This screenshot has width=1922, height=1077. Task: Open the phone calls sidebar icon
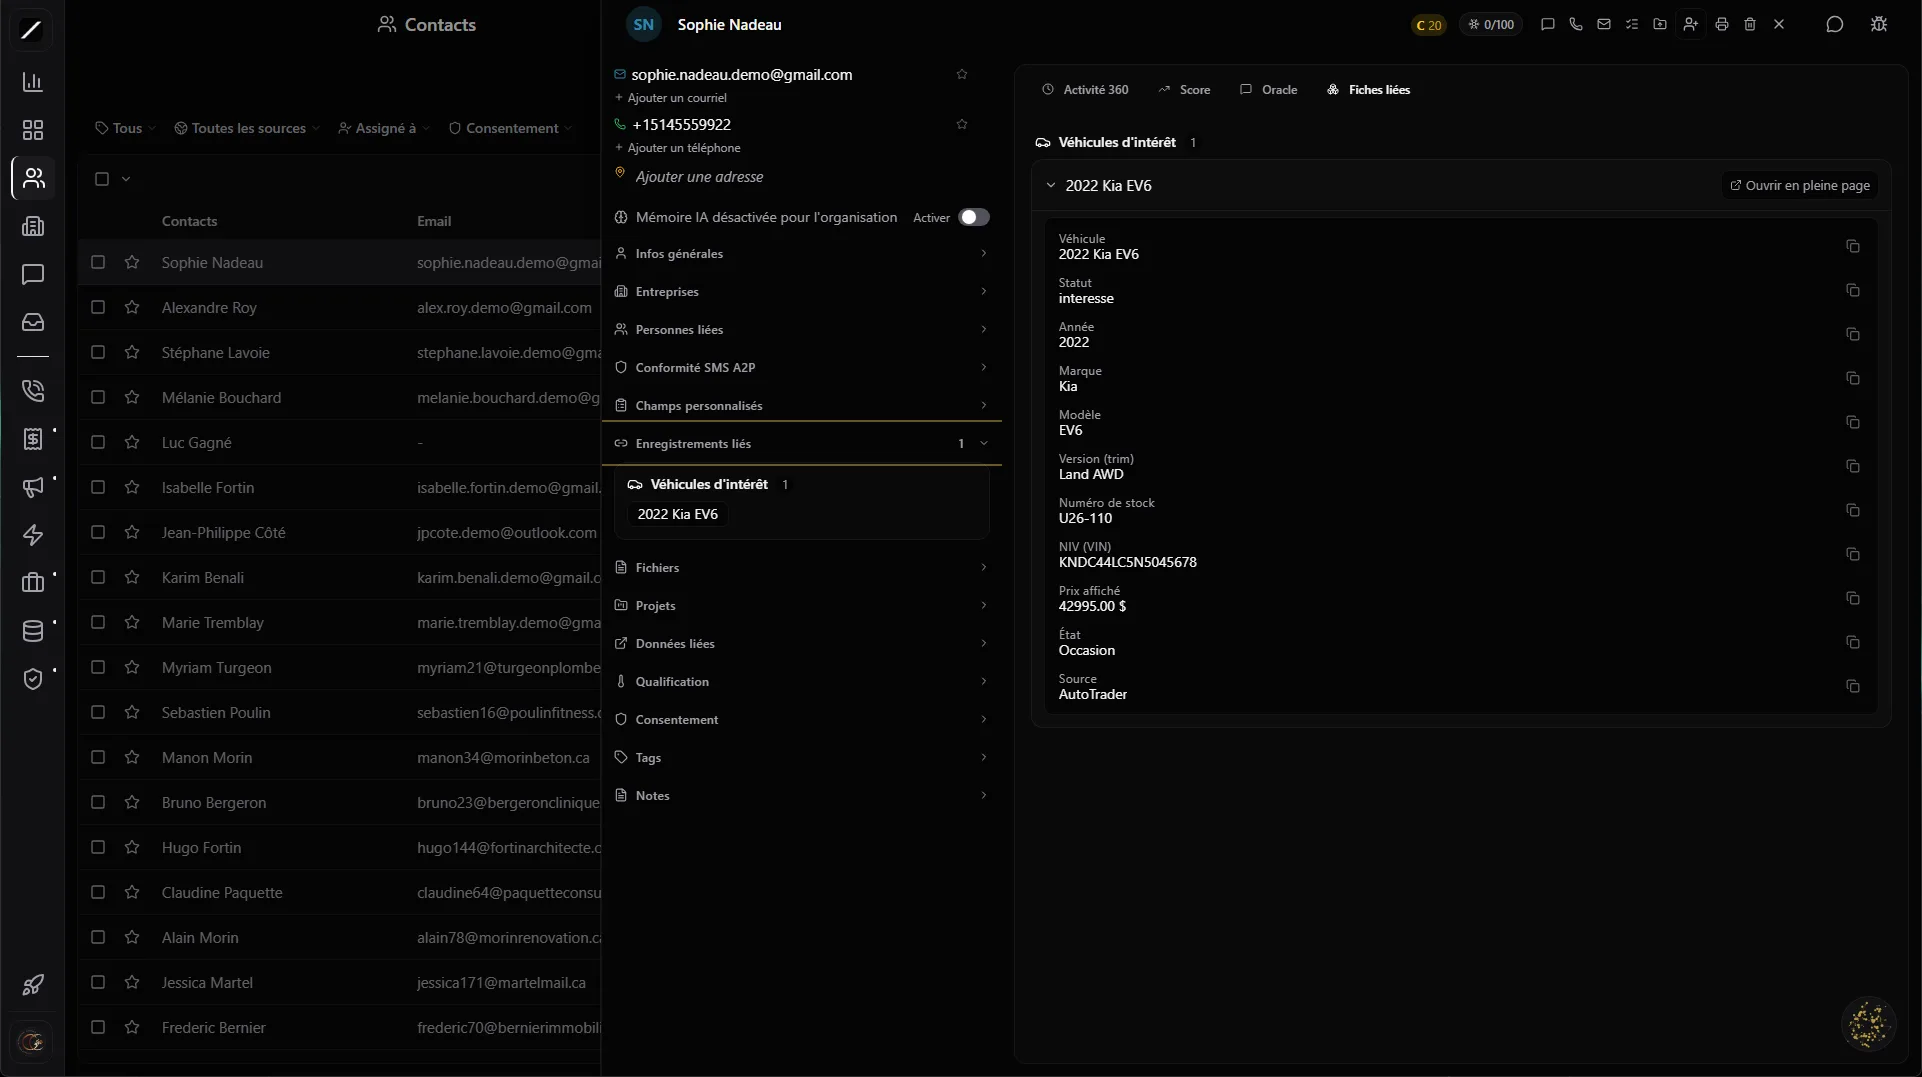[x=33, y=391]
